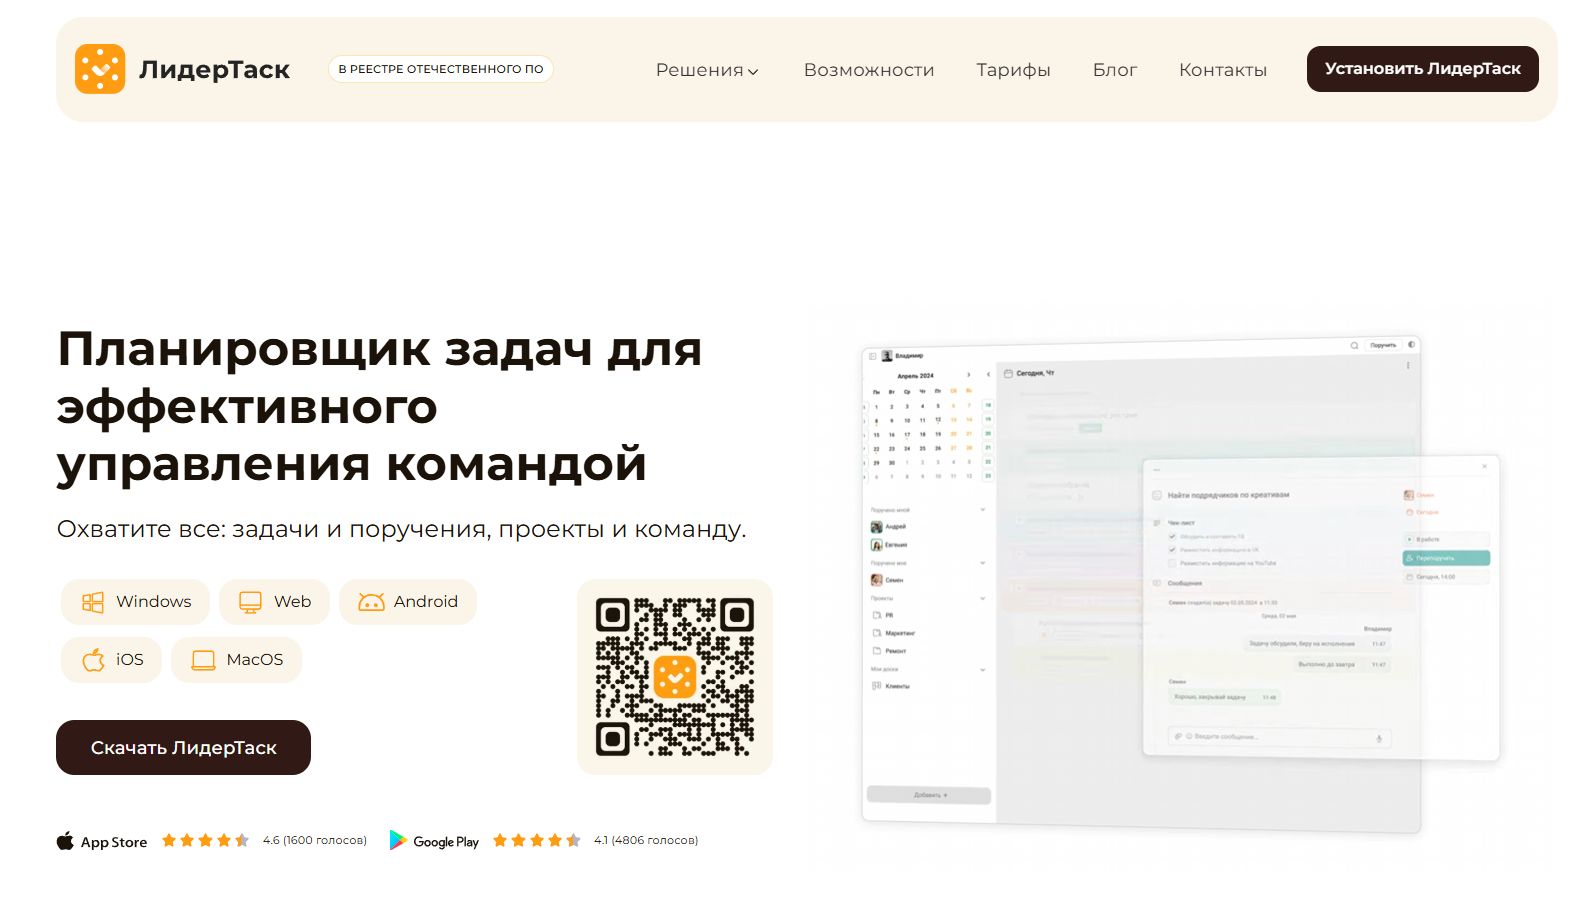Click the «4.6 (1600 голосов)» rating text
This screenshot has height=907, width=1586.
315,840
